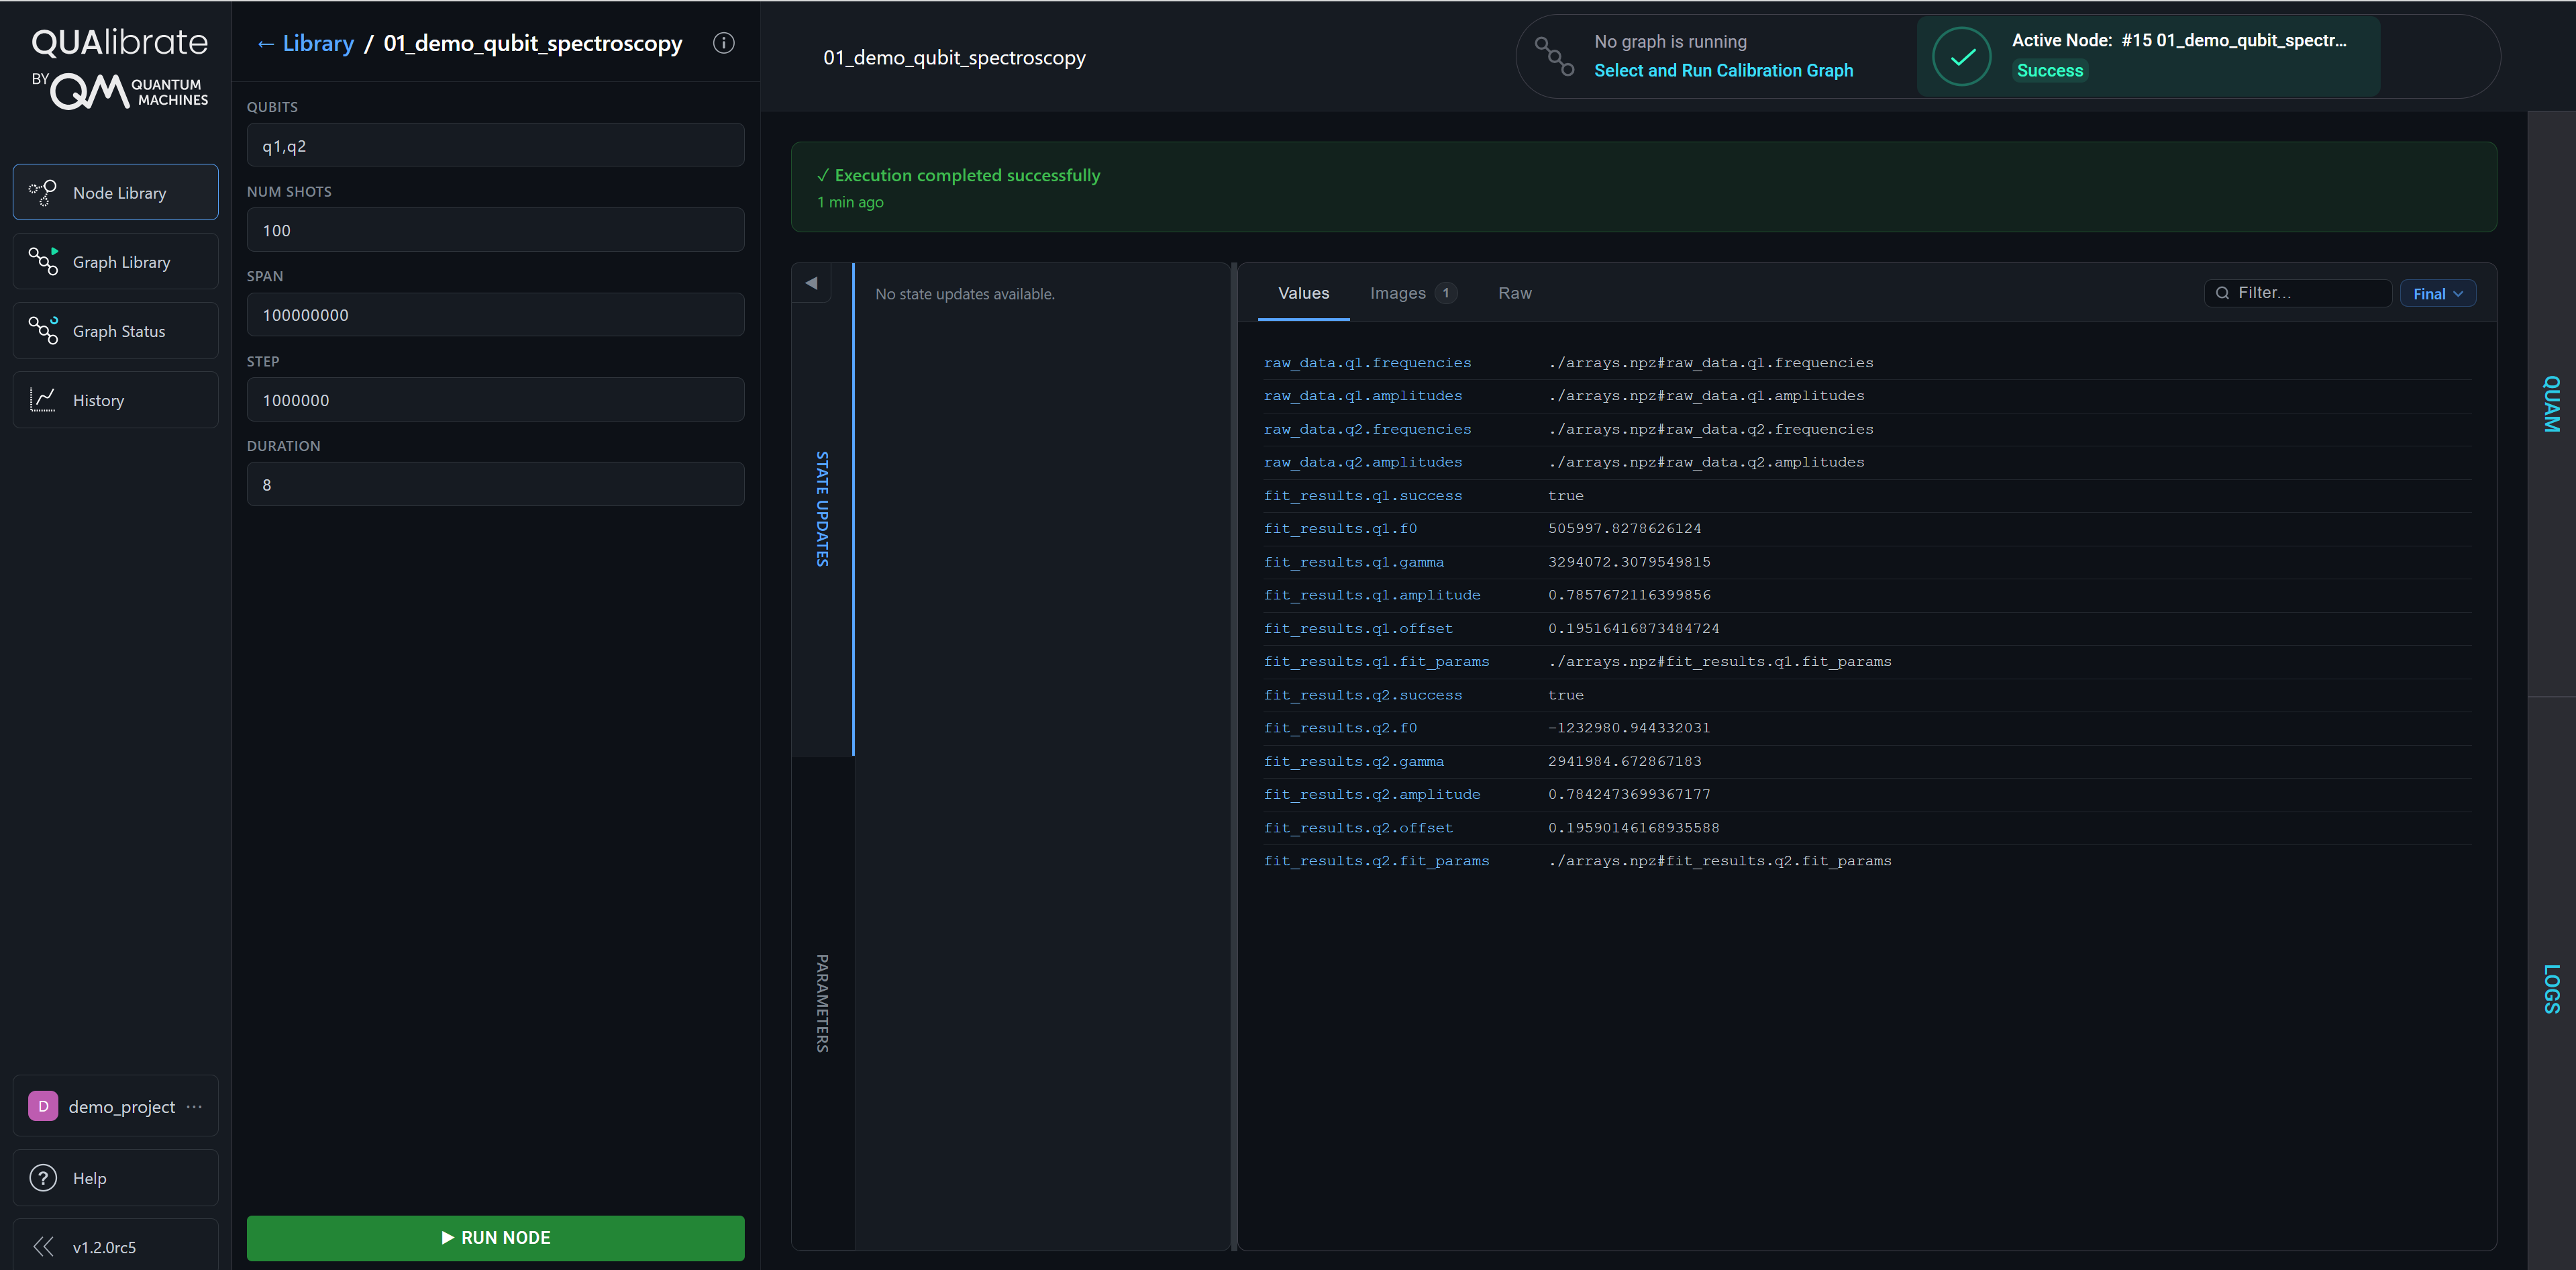Click the No state updates available text
This screenshot has height=1270, width=2576.
tap(964, 294)
